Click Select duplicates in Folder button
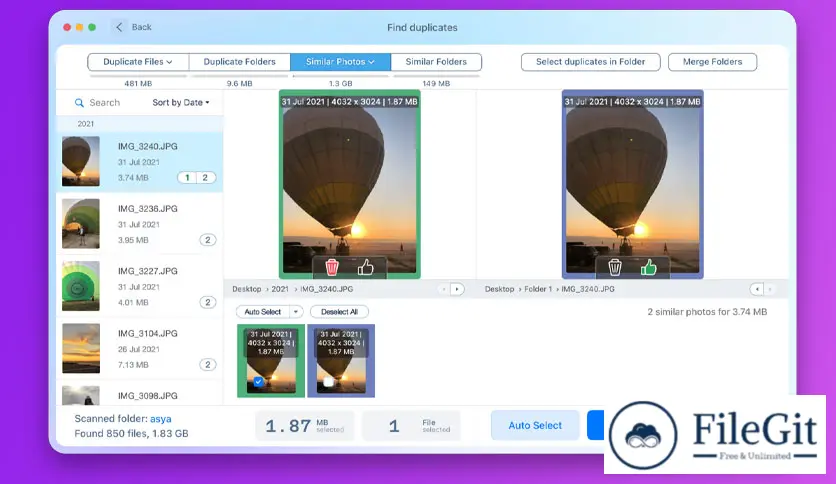Image resolution: width=836 pixels, height=484 pixels. coord(590,62)
